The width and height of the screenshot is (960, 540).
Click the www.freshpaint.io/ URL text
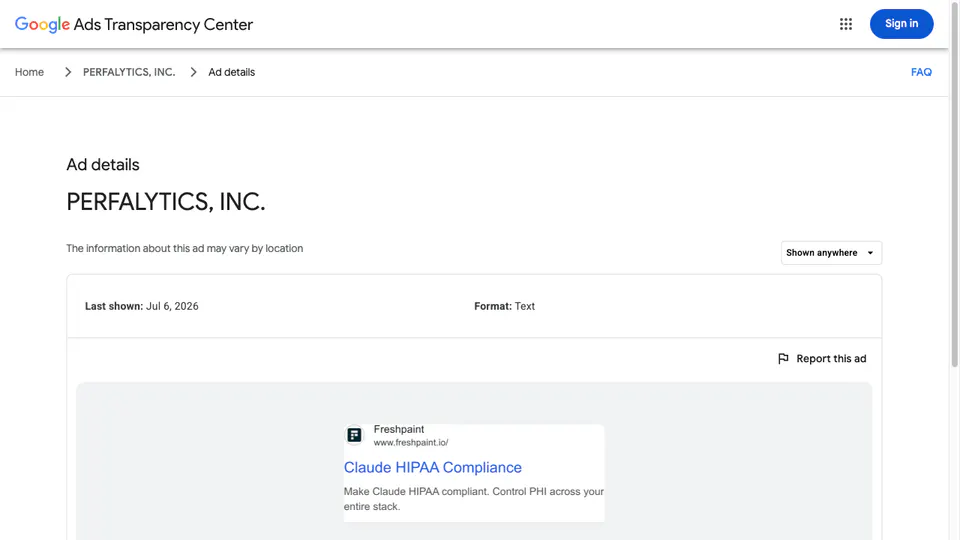411,443
